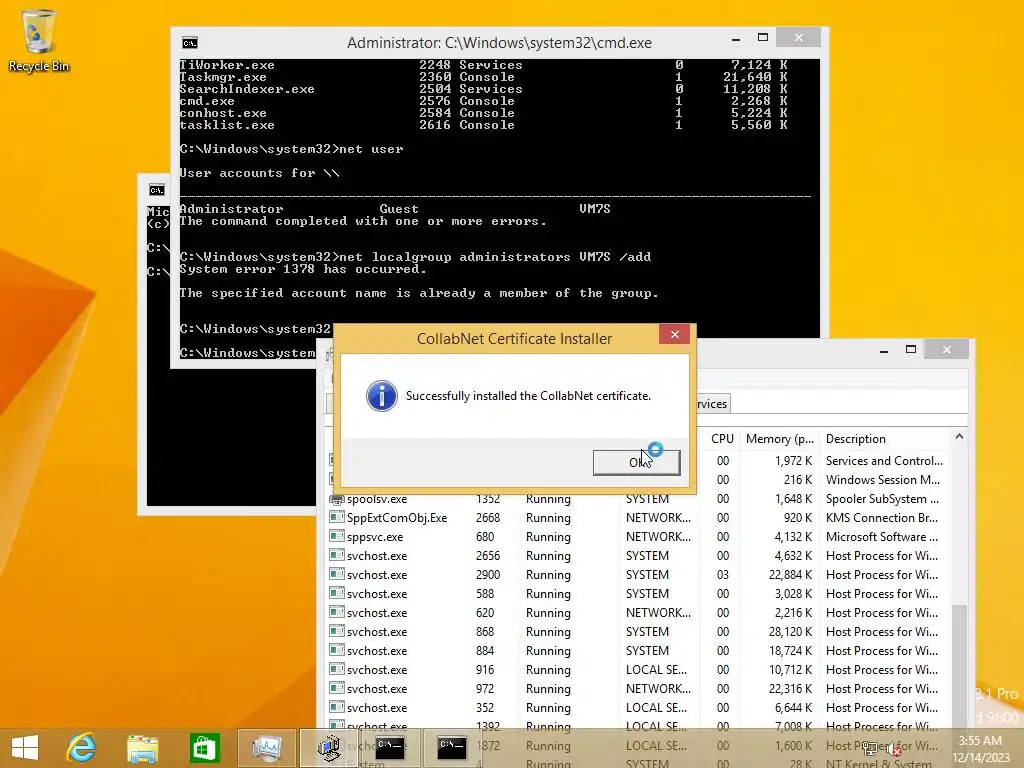Click the Windows Session M... description

click(883, 480)
